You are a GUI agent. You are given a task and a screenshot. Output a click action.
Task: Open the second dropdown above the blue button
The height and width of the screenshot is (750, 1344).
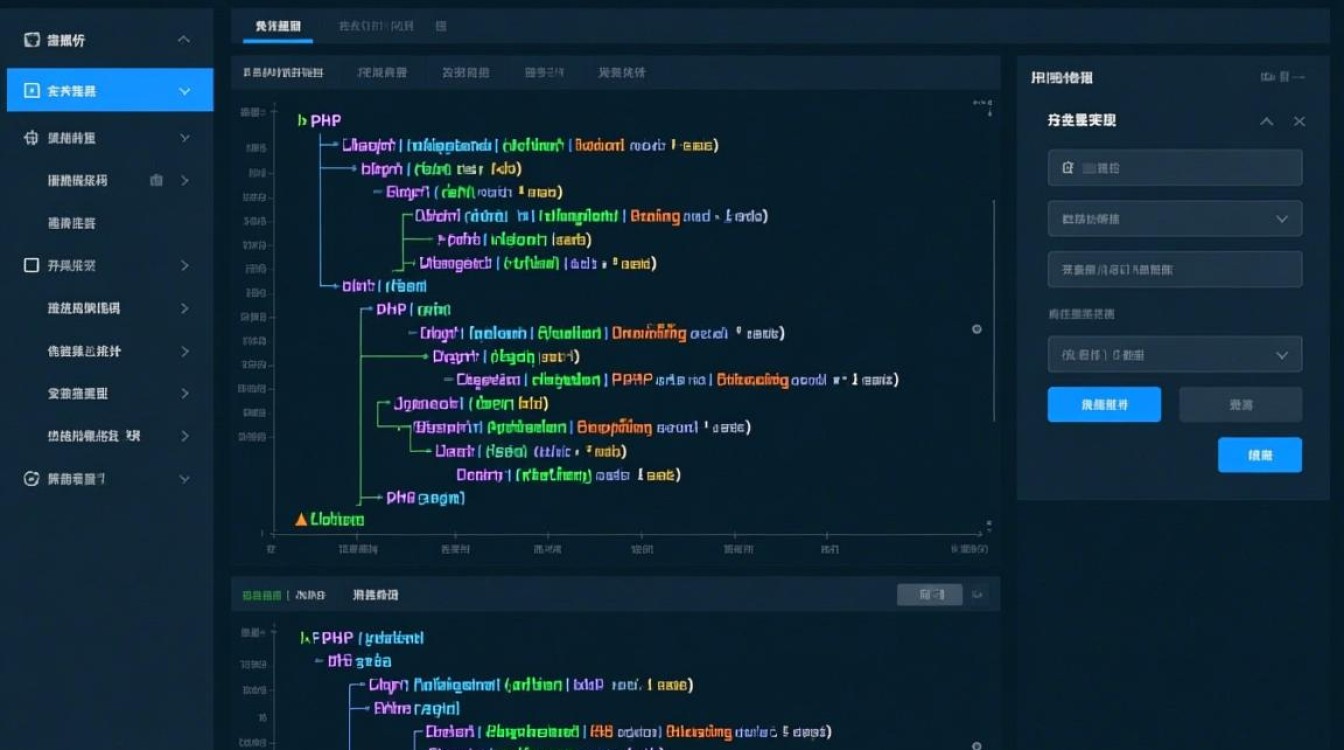1175,355
